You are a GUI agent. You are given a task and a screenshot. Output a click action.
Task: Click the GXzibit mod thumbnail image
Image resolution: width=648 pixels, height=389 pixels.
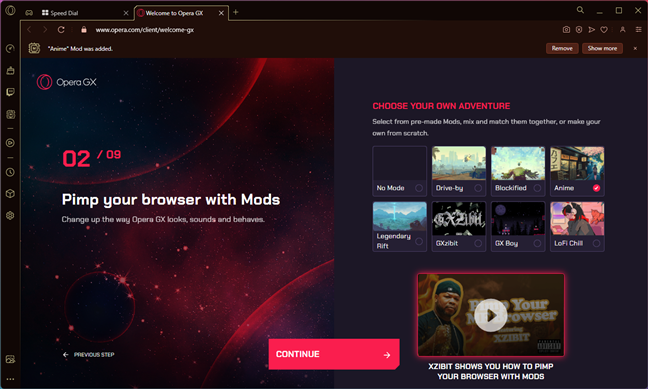tap(459, 218)
